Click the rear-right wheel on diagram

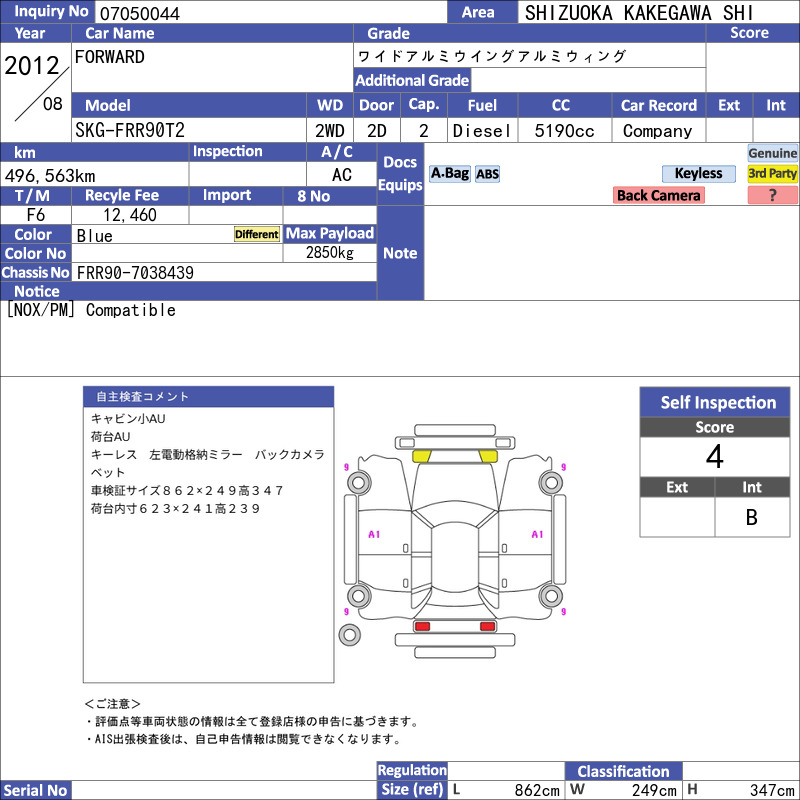click(552, 595)
